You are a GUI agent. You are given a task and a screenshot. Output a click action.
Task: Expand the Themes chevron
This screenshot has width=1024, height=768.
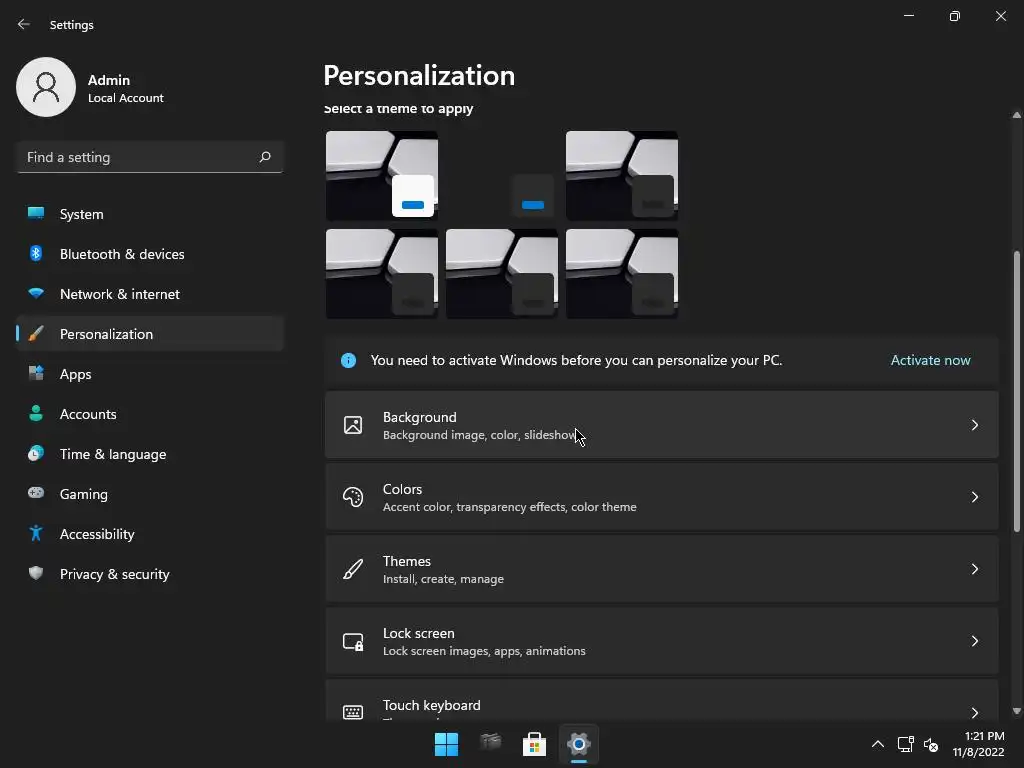point(974,569)
